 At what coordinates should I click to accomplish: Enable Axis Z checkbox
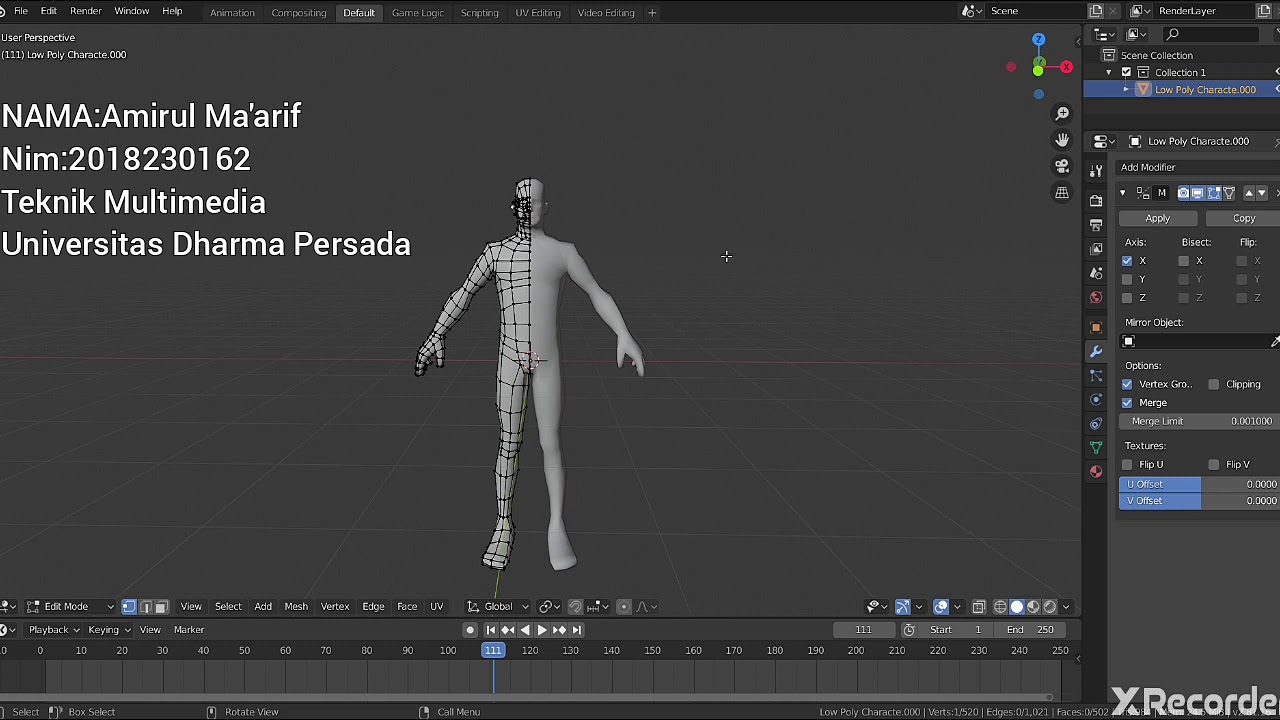point(1127,298)
